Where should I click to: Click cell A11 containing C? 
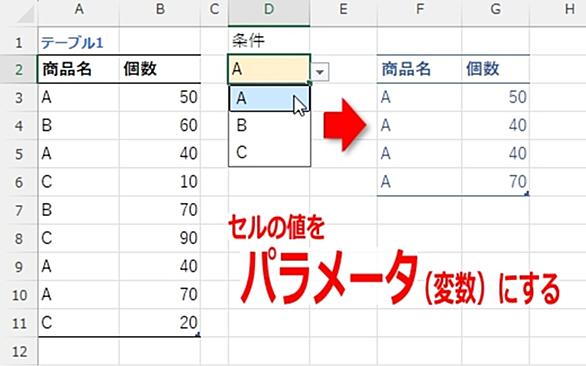pyautogui.click(x=78, y=323)
